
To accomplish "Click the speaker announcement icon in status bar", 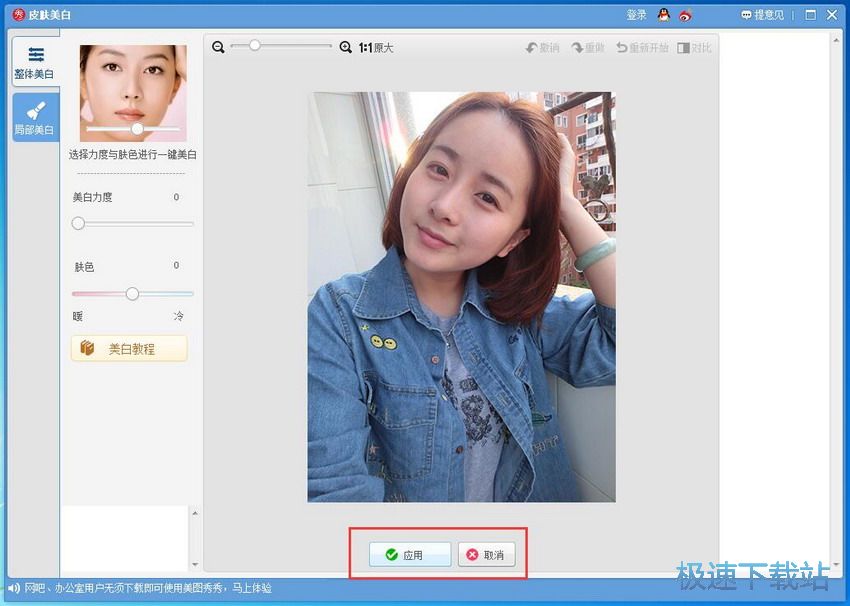I will tap(14, 588).
